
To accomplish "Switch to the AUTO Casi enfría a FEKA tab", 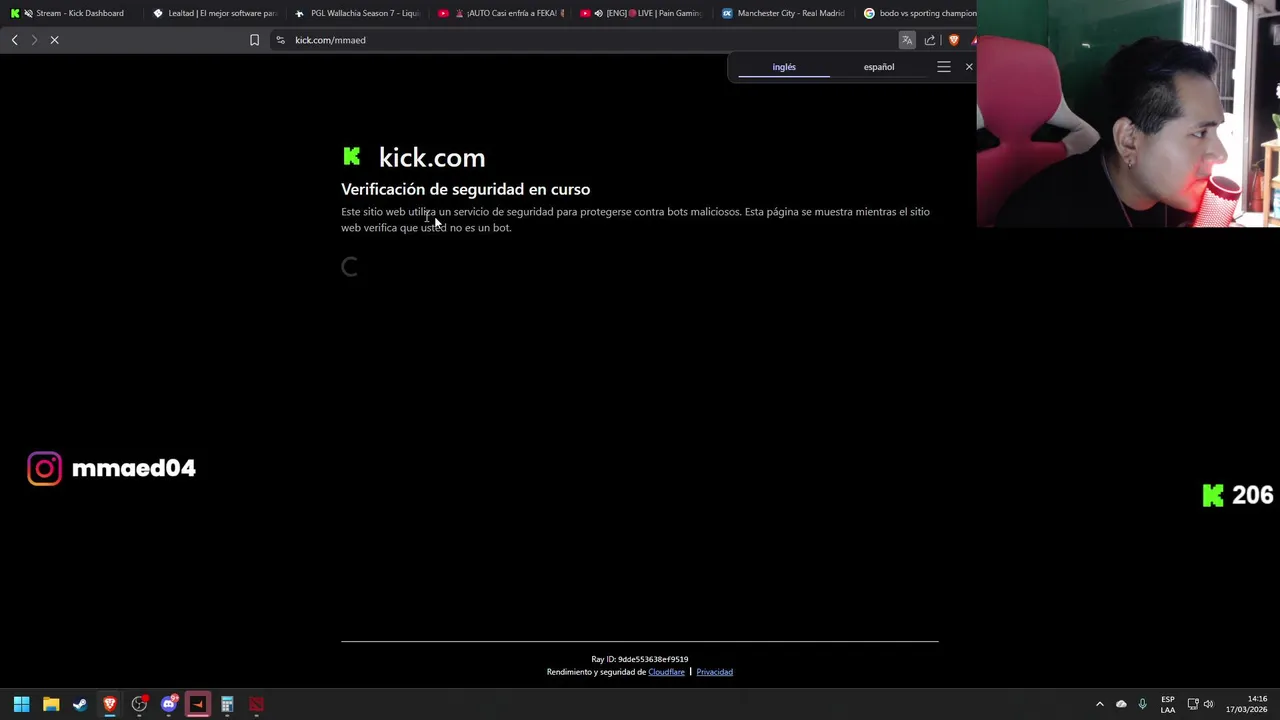I will [x=500, y=13].
